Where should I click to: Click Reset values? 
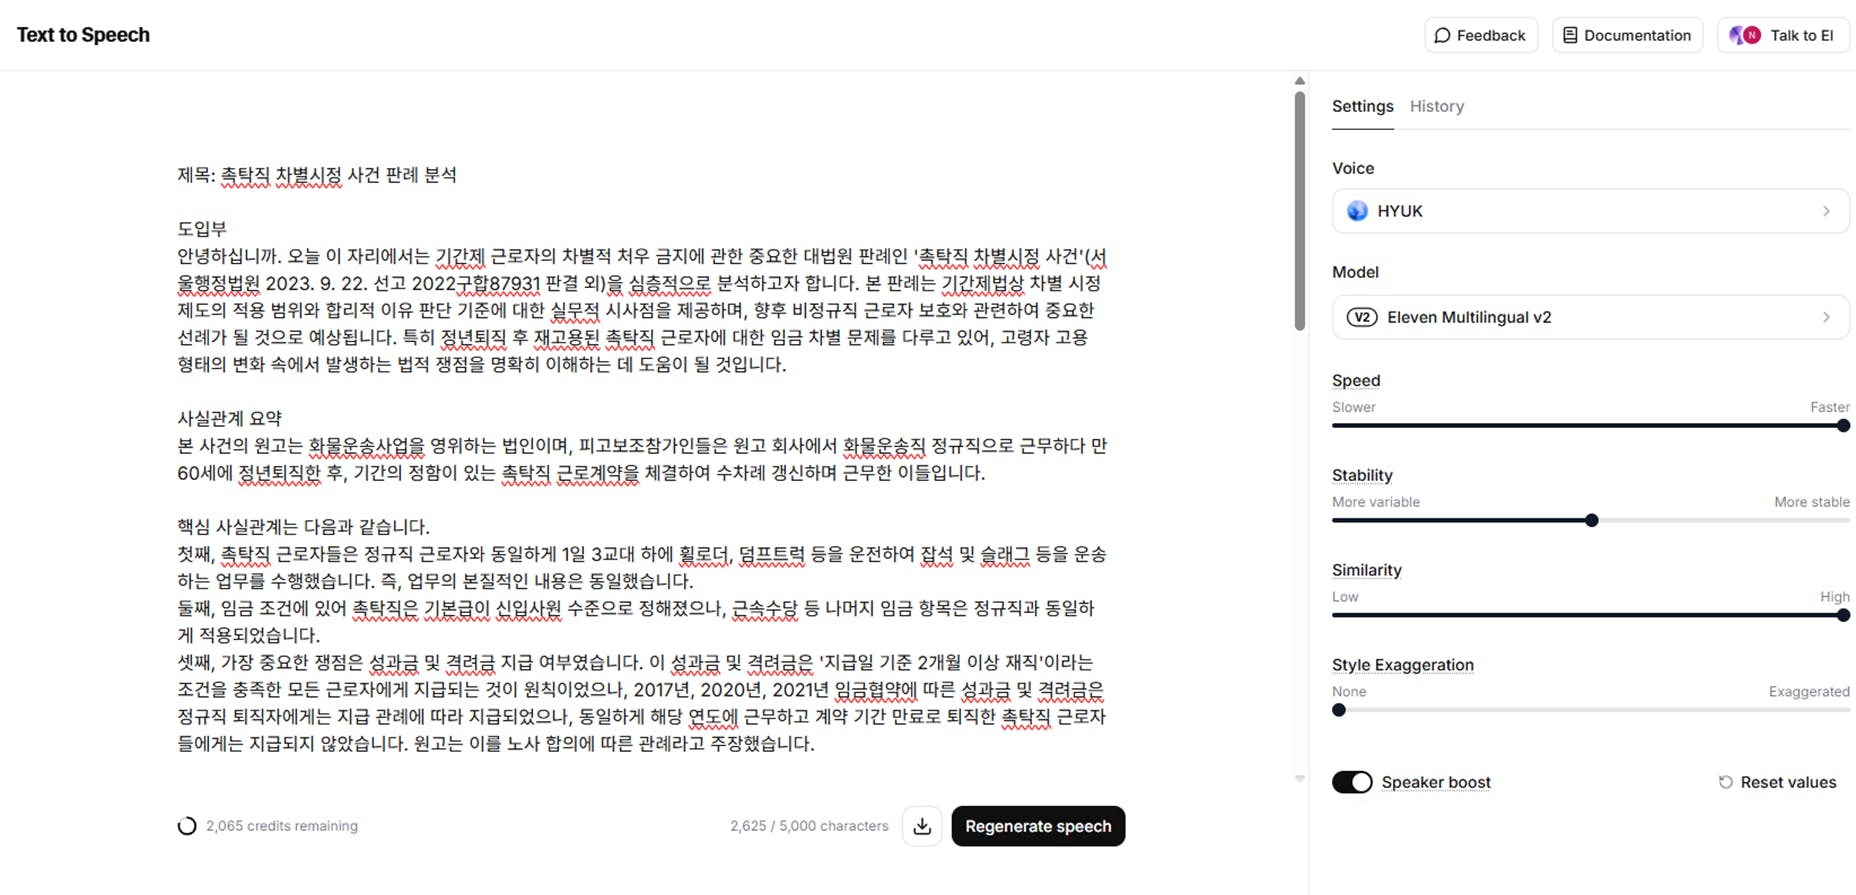point(1777,782)
